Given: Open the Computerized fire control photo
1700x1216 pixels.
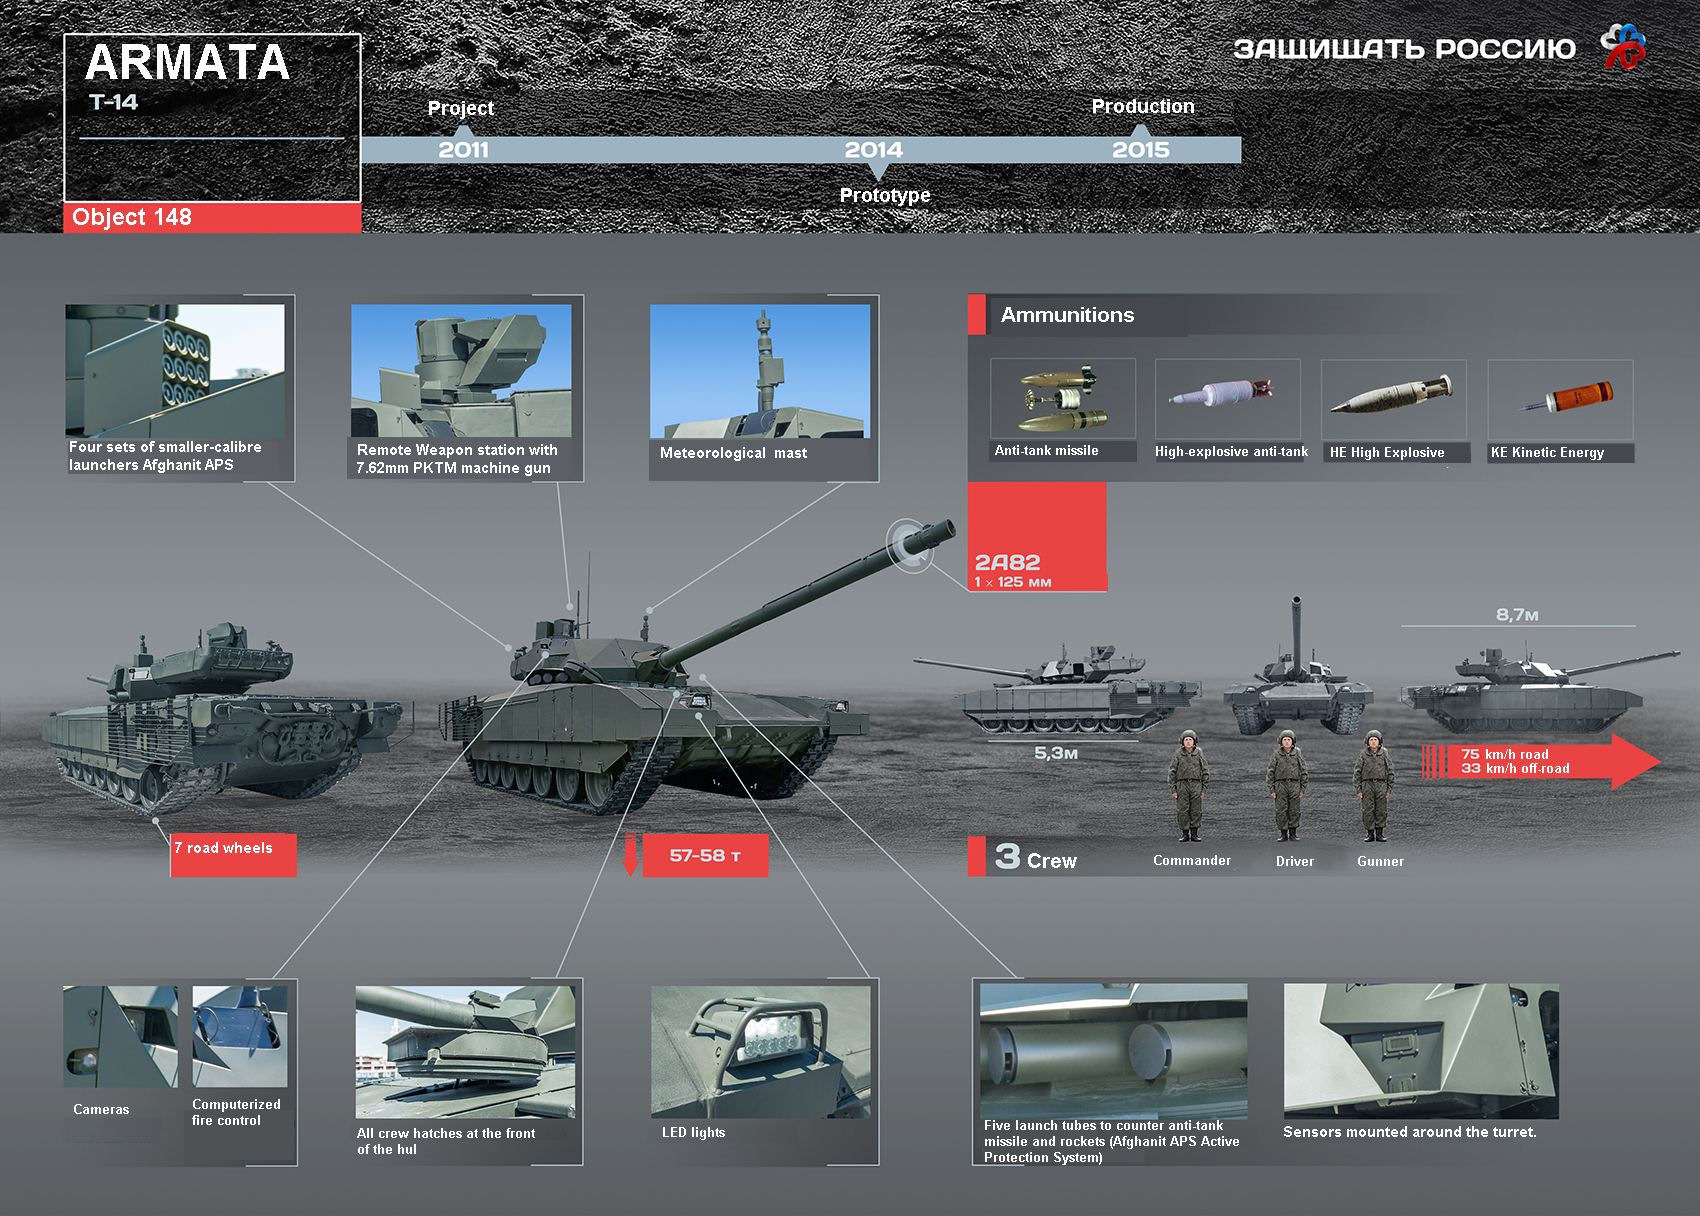Looking at the screenshot, I should point(240,1037).
